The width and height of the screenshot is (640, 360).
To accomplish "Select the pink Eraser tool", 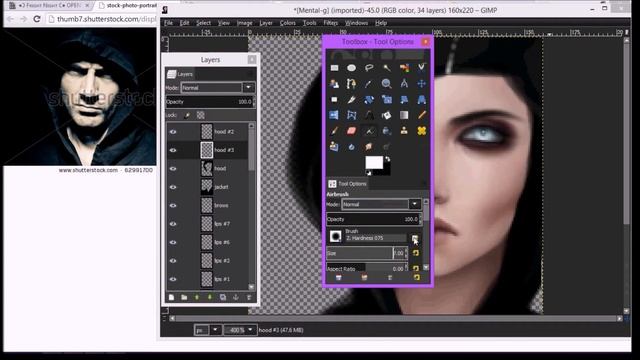I will 351,131.
